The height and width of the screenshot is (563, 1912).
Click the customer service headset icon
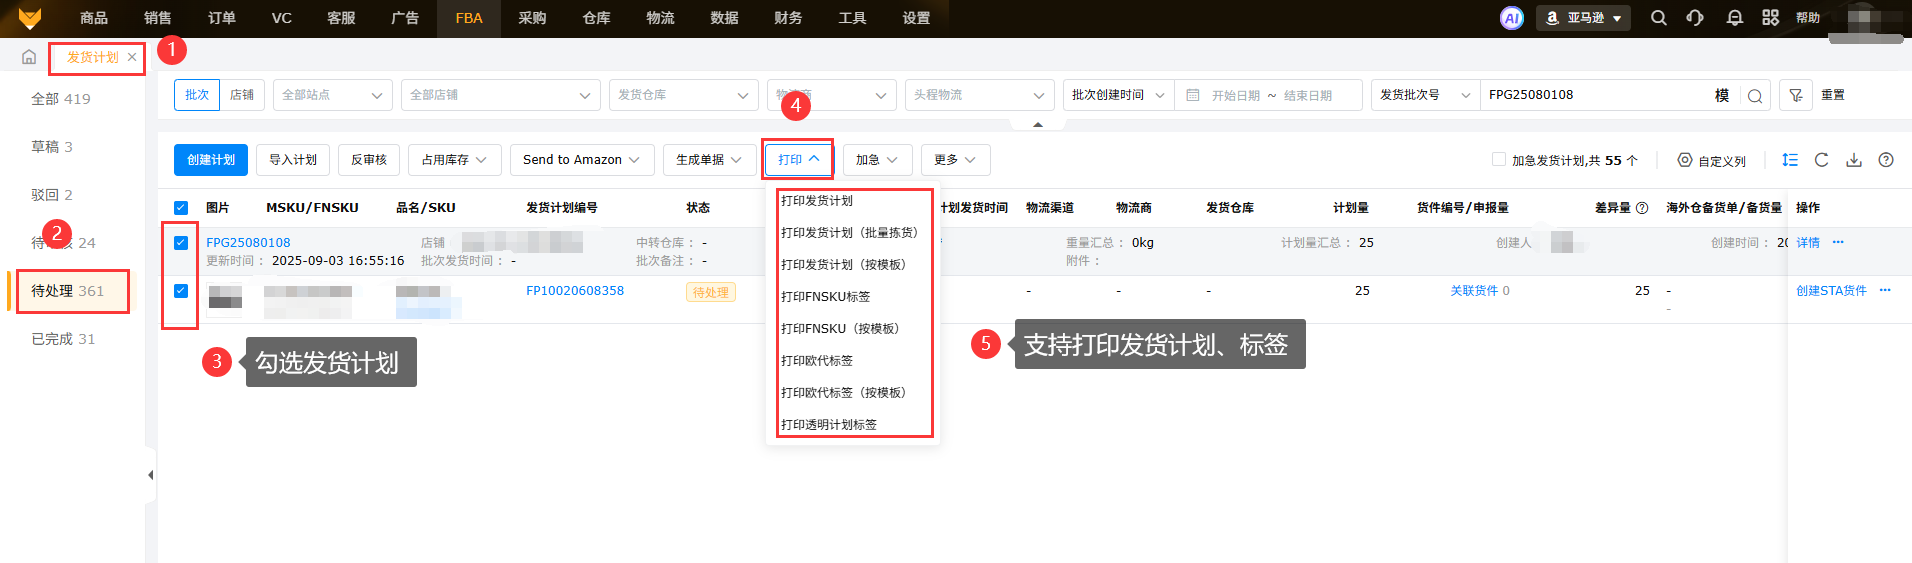pyautogui.click(x=1695, y=18)
